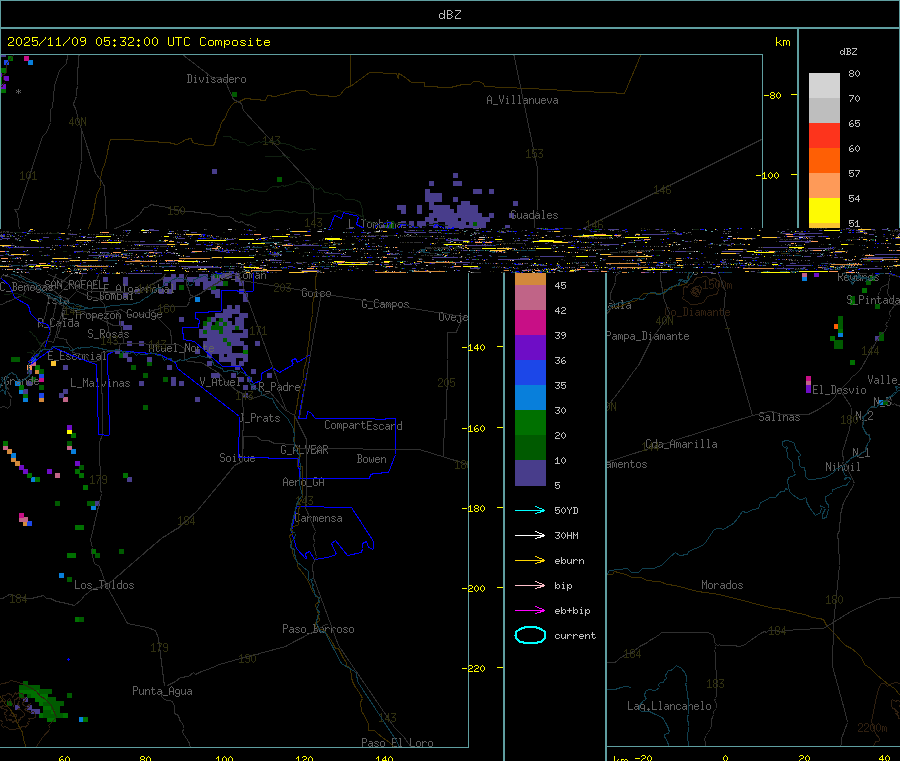Click the Divisadero map label
This screenshot has width=900, height=761.
click(216, 79)
